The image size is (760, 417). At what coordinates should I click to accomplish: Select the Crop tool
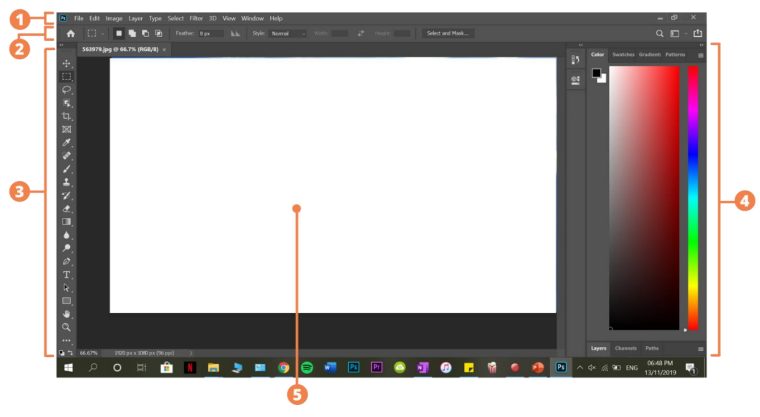(66, 116)
